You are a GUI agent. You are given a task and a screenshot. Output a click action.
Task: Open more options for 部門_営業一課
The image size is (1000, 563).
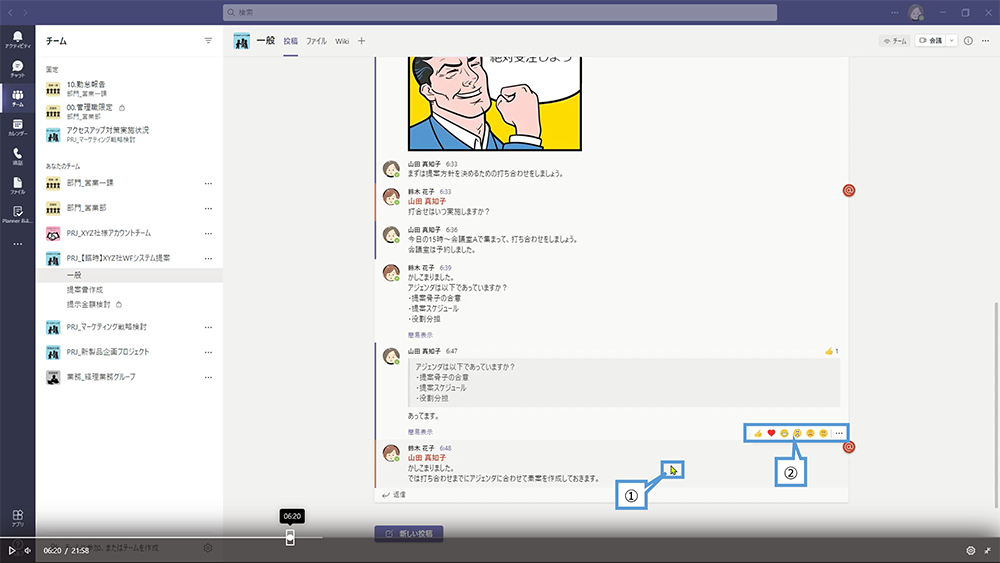pyautogui.click(x=208, y=184)
